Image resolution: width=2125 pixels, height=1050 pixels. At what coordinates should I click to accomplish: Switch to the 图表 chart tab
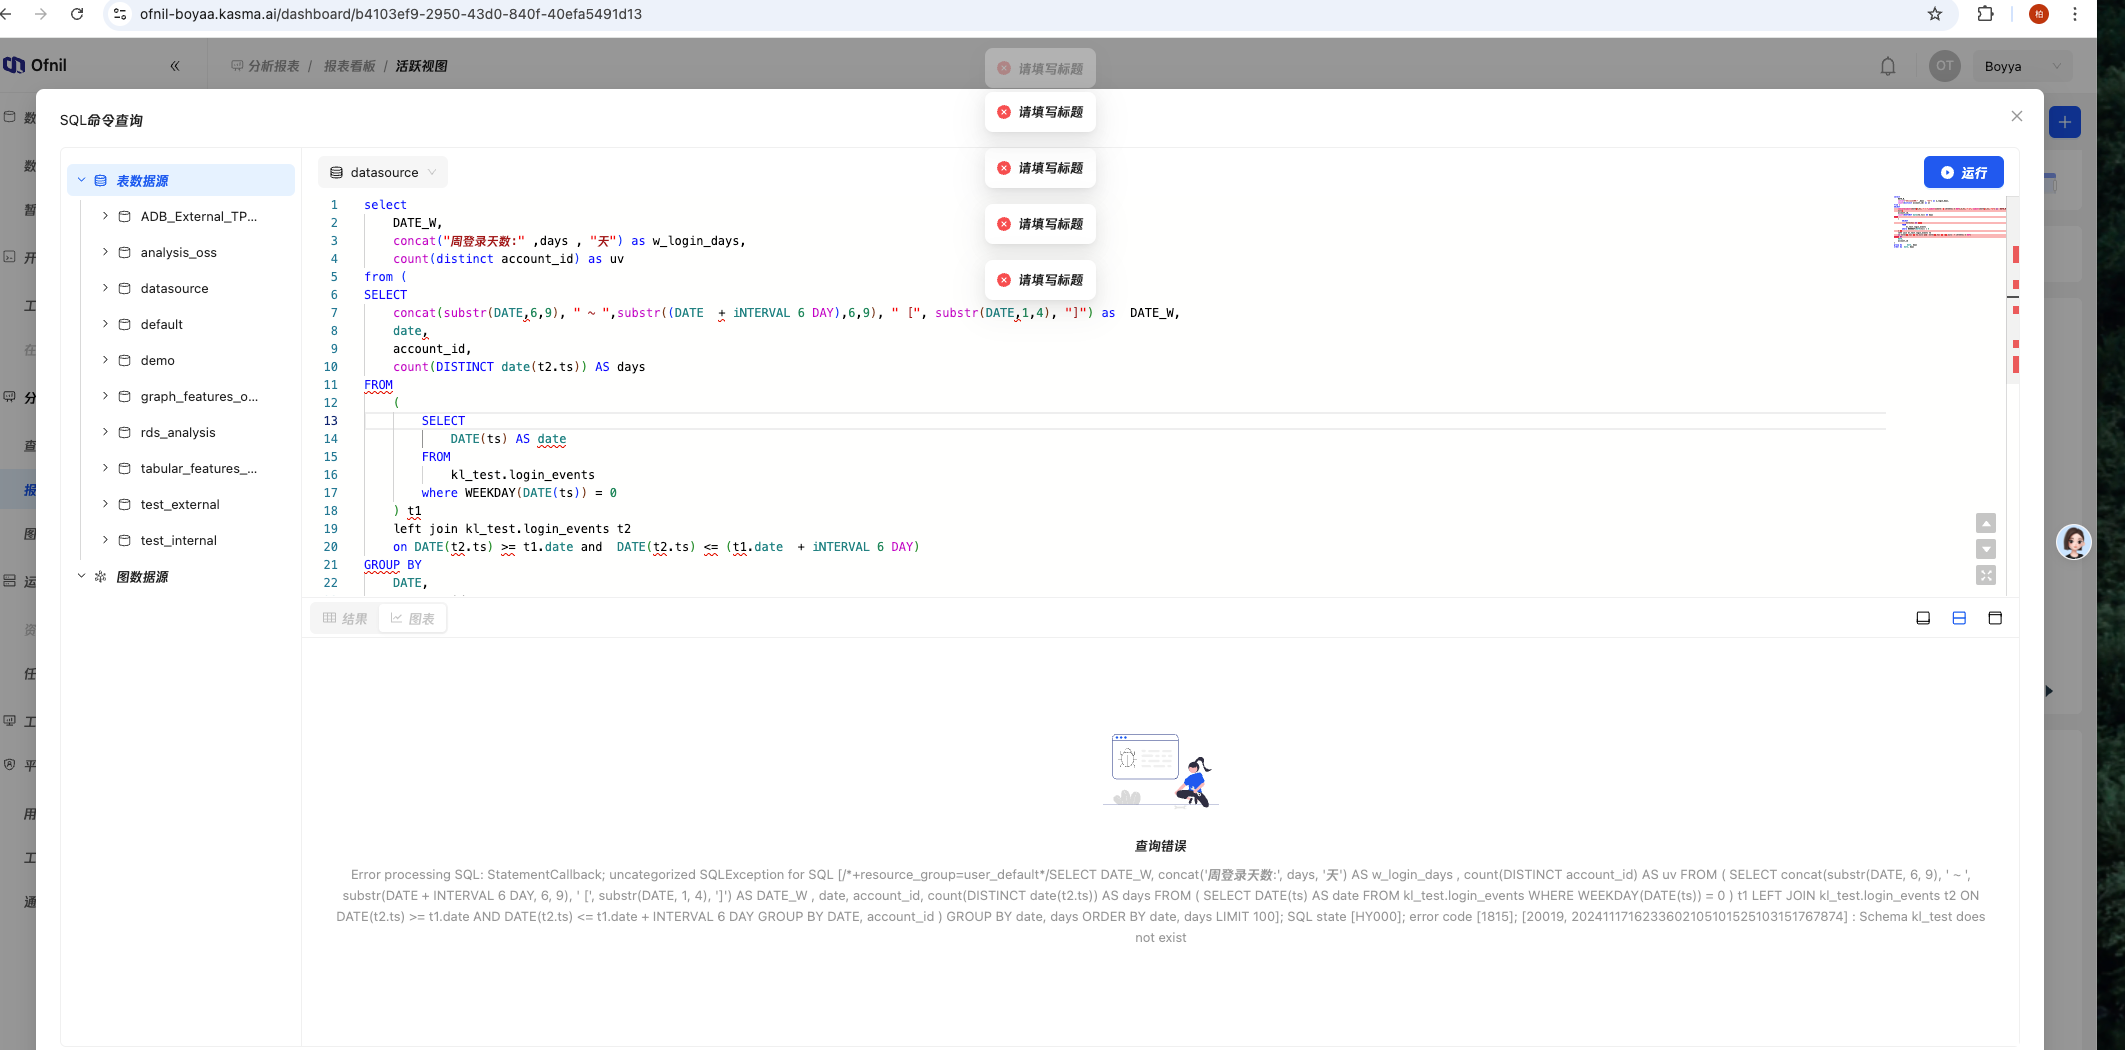[412, 618]
